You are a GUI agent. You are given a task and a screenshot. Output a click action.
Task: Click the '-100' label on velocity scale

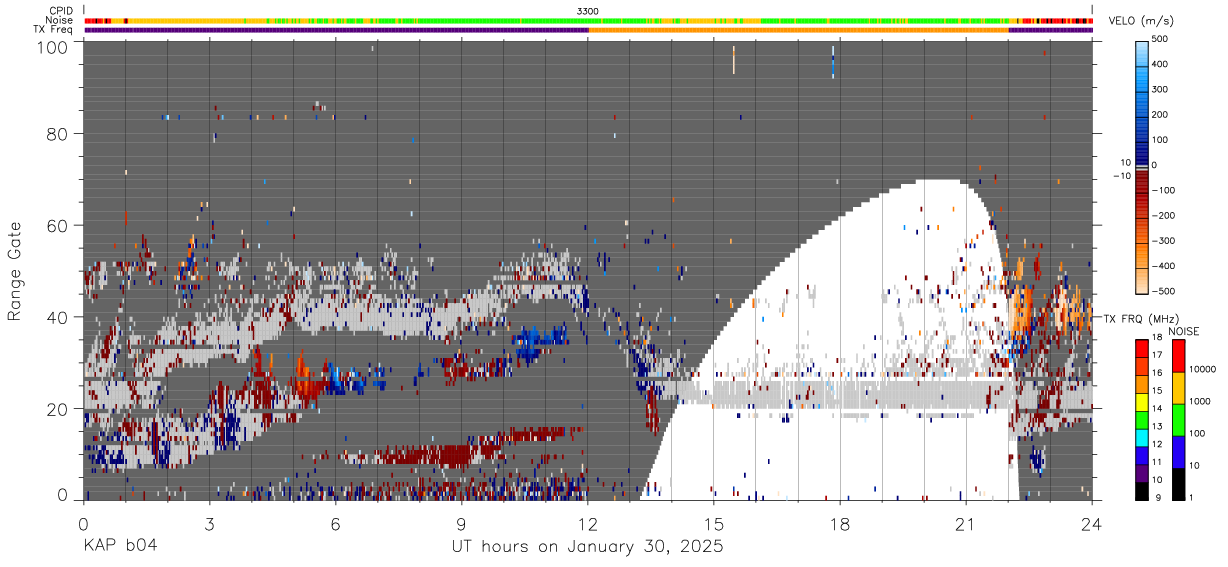point(1163,191)
